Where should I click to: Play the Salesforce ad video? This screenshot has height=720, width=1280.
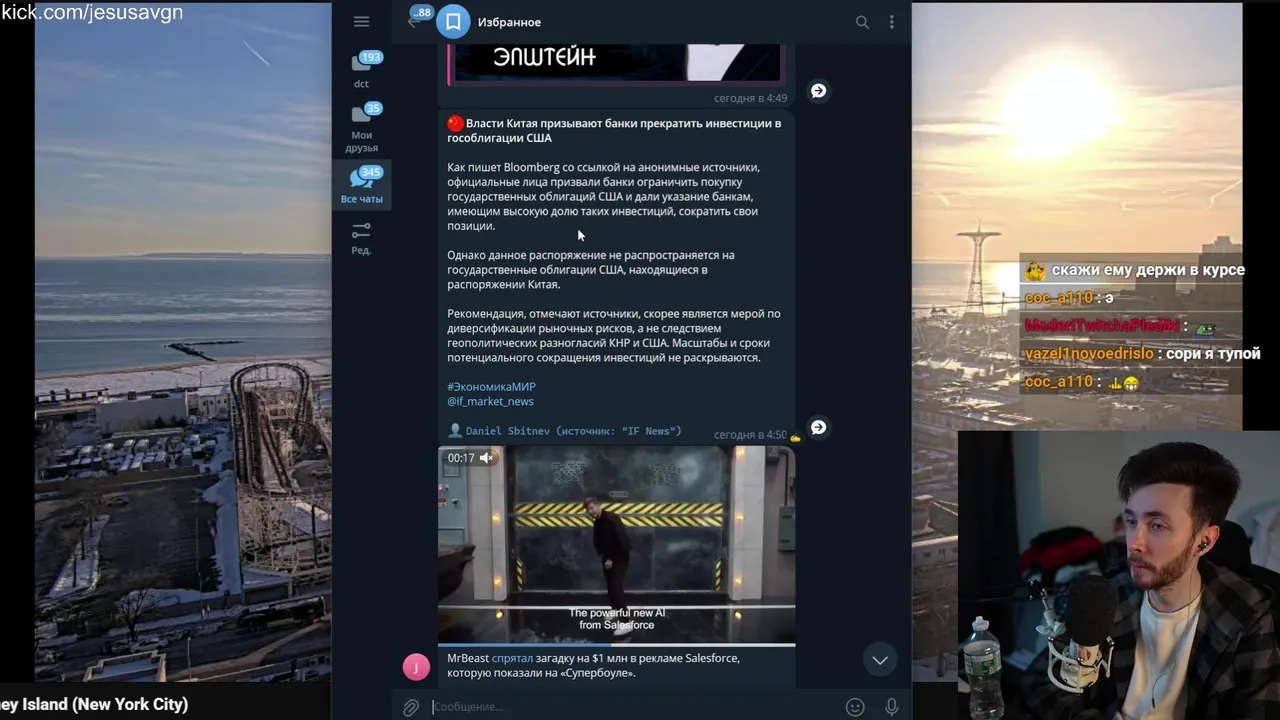tap(616, 544)
